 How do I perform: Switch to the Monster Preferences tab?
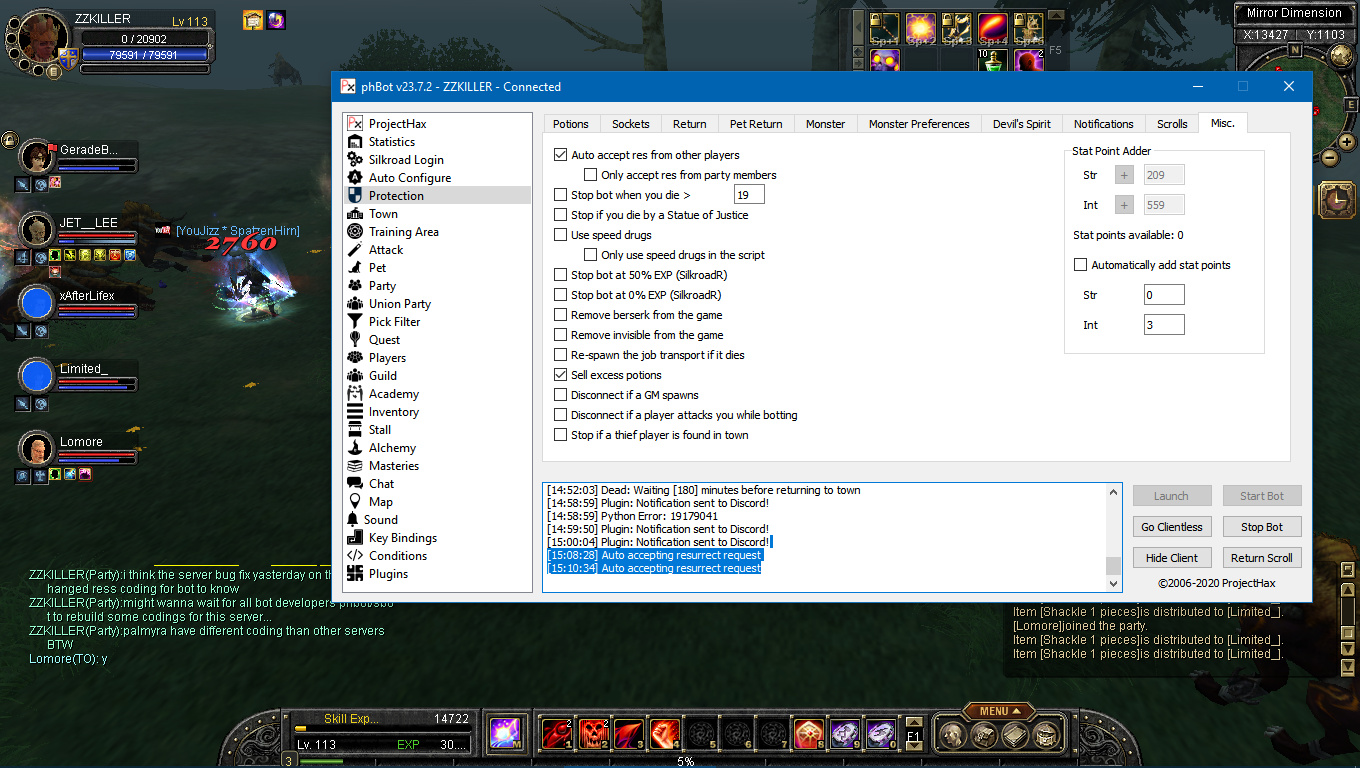918,124
